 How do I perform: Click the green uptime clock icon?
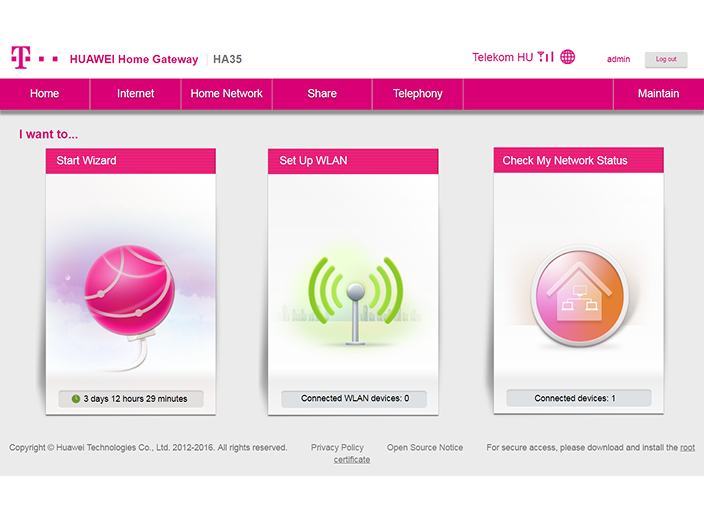click(x=75, y=399)
